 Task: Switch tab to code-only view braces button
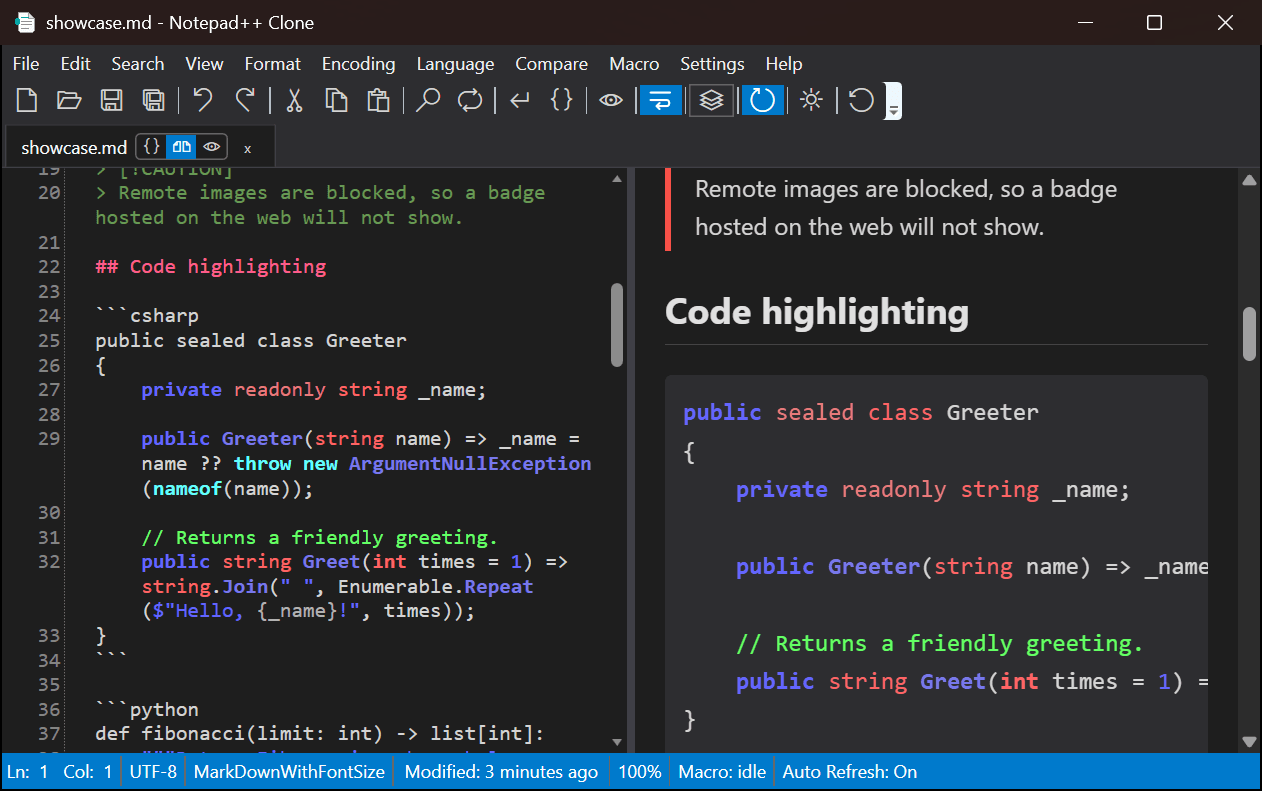click(151, 147)
